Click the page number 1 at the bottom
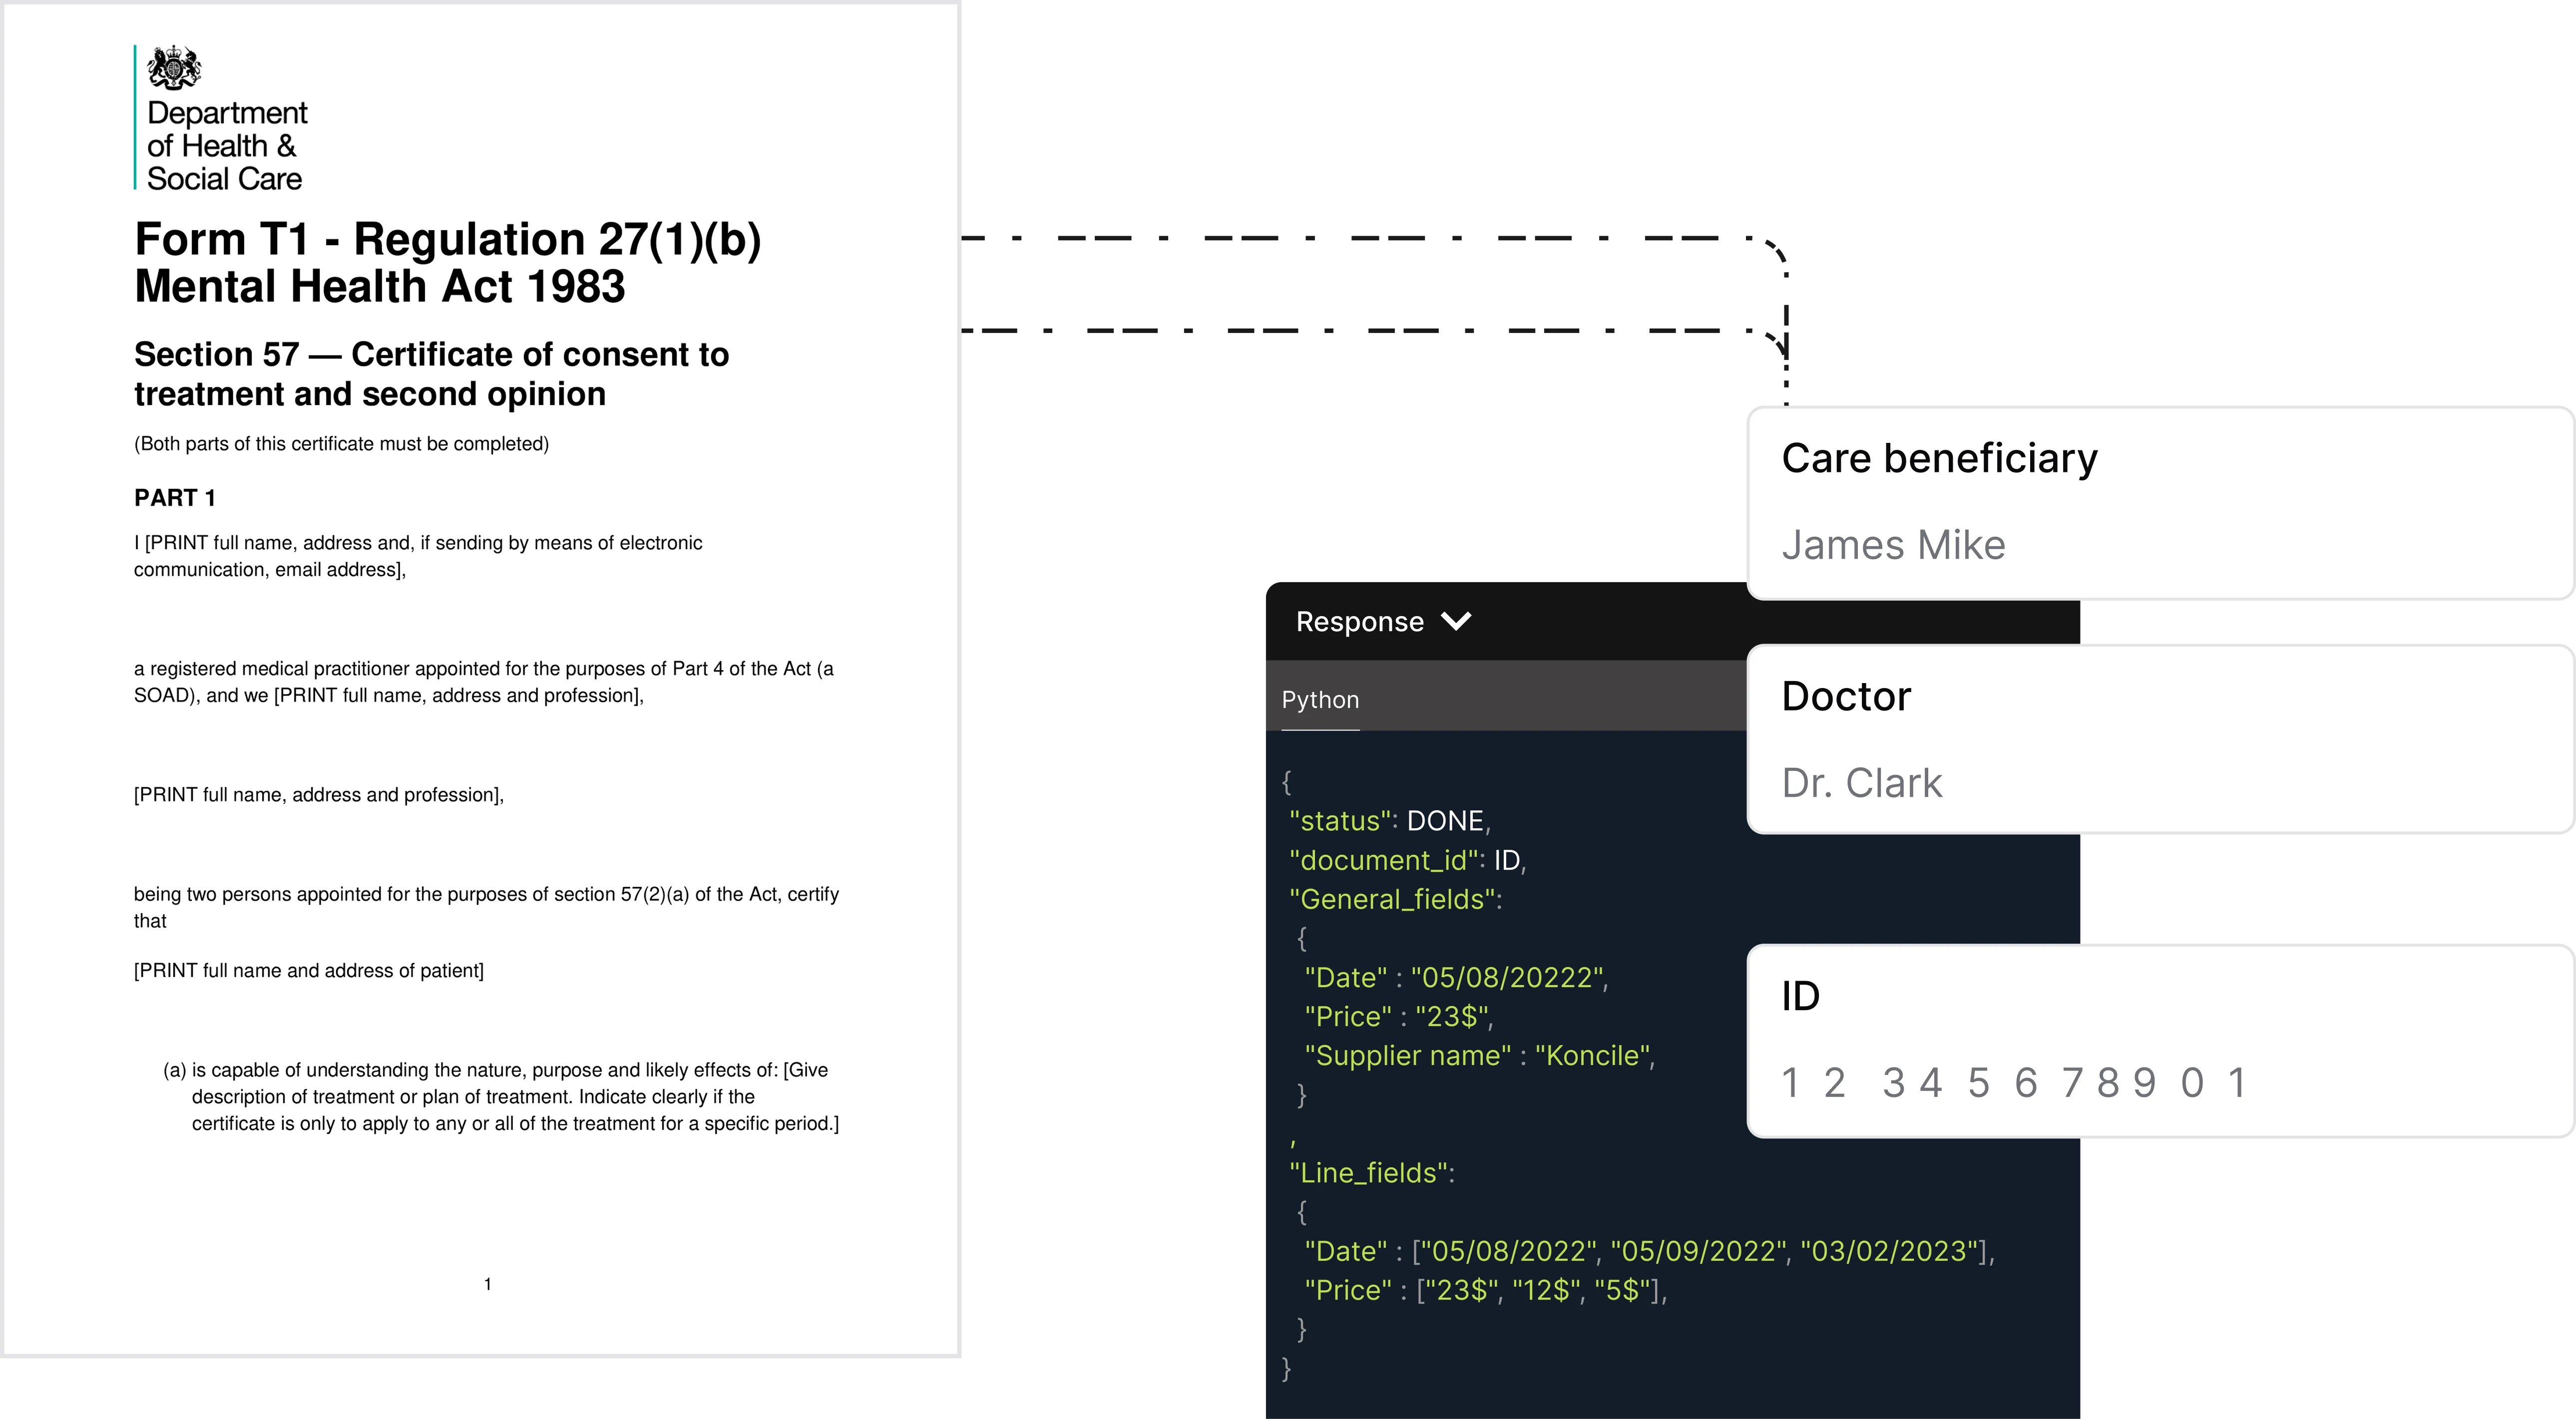 pyautogui.click(x=488, y=1284)
